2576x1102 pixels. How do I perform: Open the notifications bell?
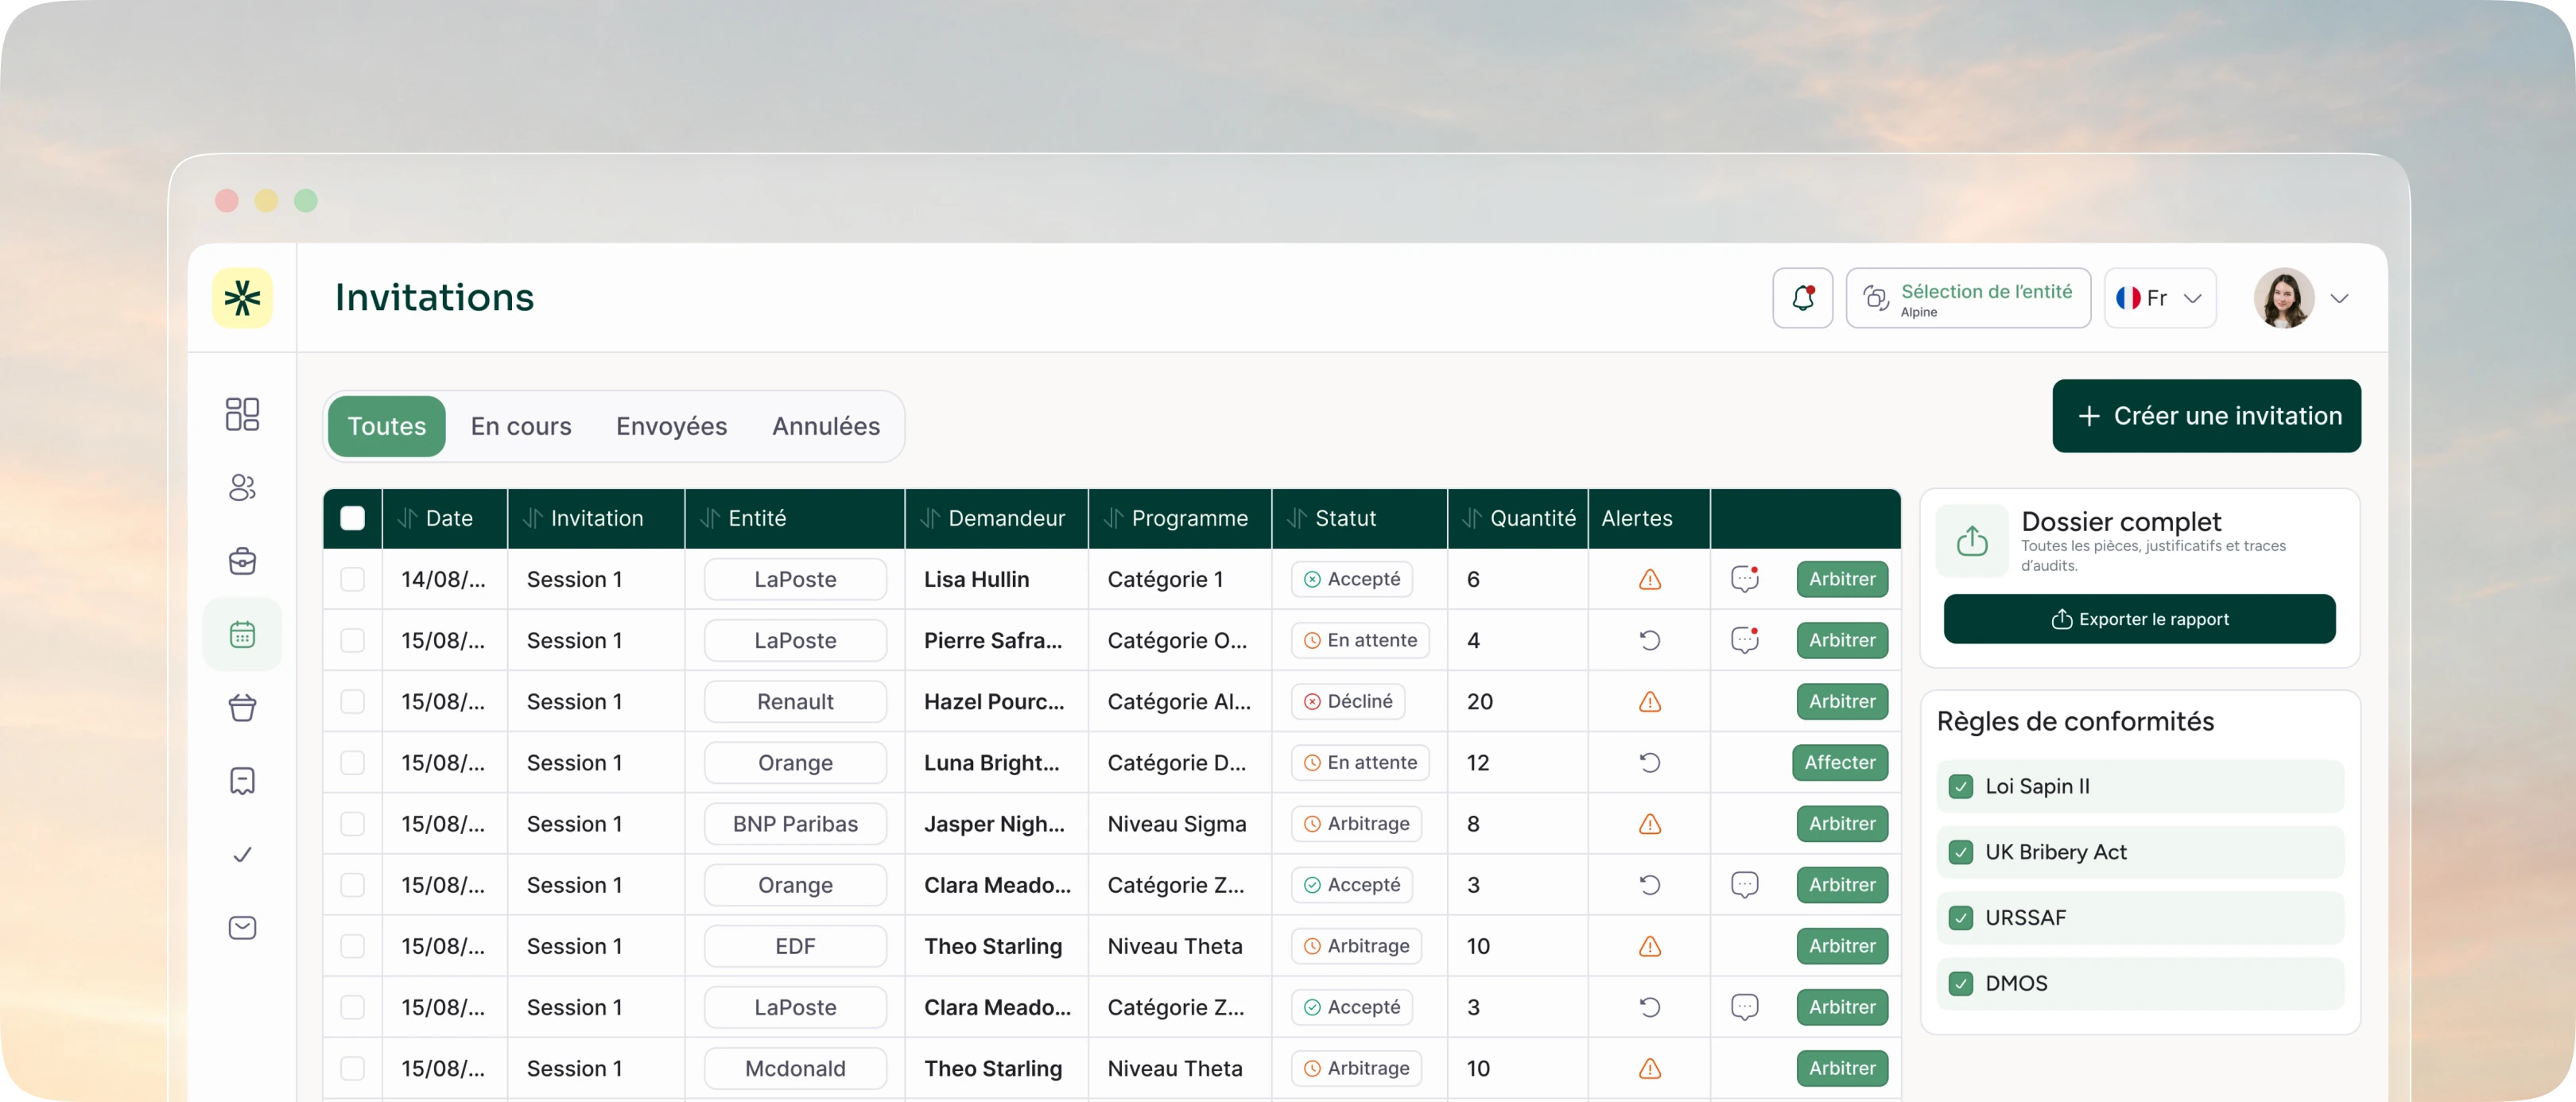1802,297
